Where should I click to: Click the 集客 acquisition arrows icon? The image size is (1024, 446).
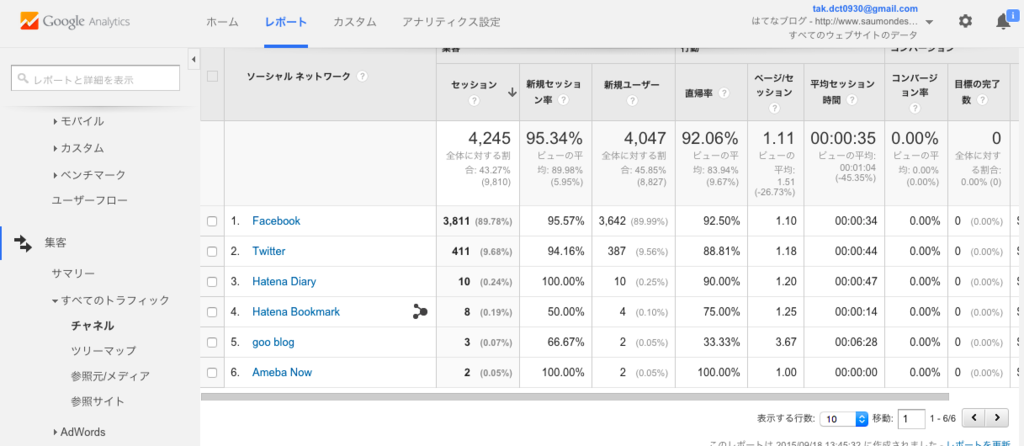(23, 244)
